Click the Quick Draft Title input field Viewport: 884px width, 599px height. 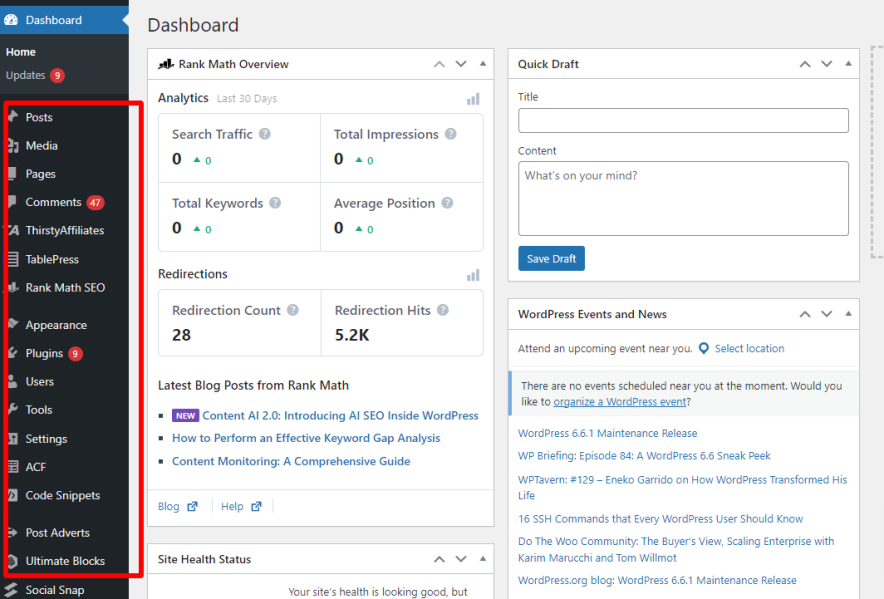pos(683,121)
